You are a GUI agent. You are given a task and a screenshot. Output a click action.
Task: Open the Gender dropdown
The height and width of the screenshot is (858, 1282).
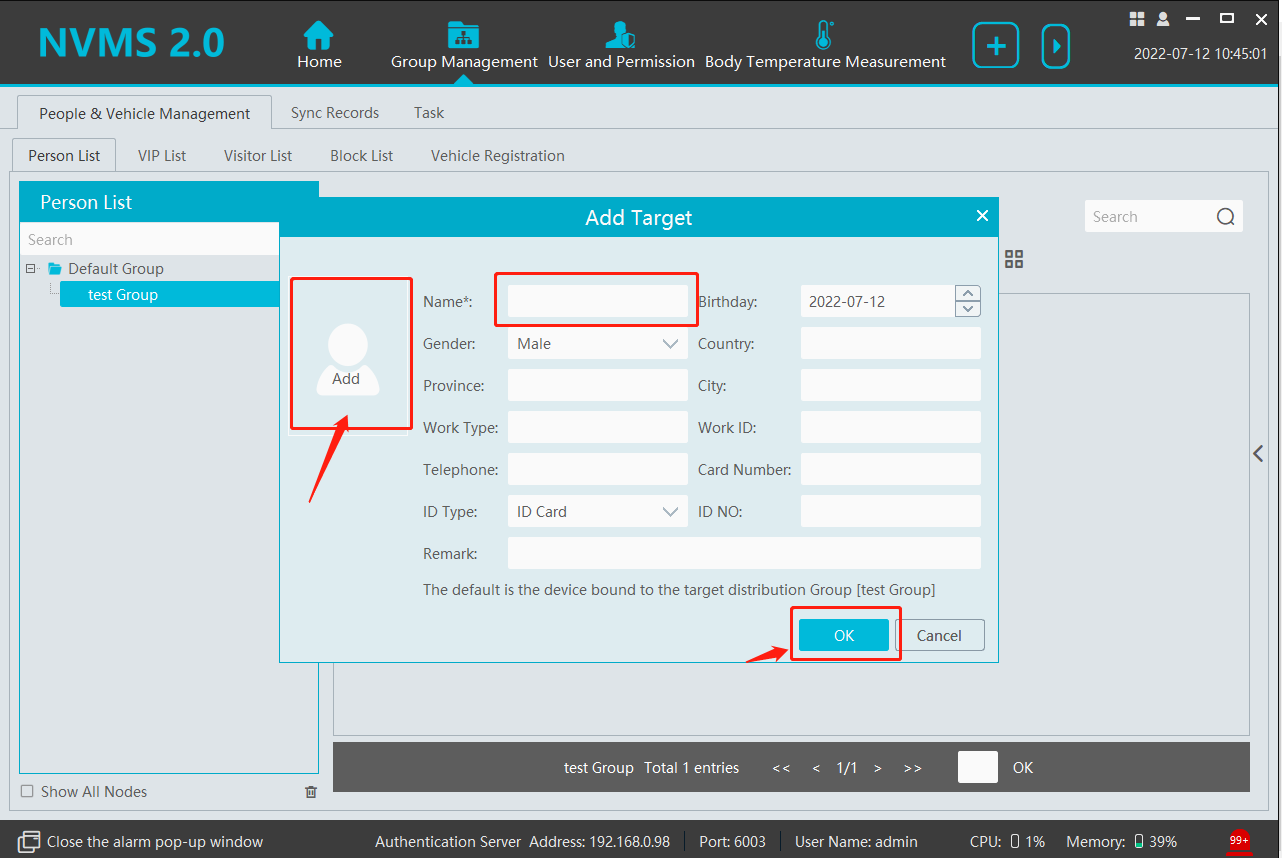pyautogui.click(x=598, y=343)
